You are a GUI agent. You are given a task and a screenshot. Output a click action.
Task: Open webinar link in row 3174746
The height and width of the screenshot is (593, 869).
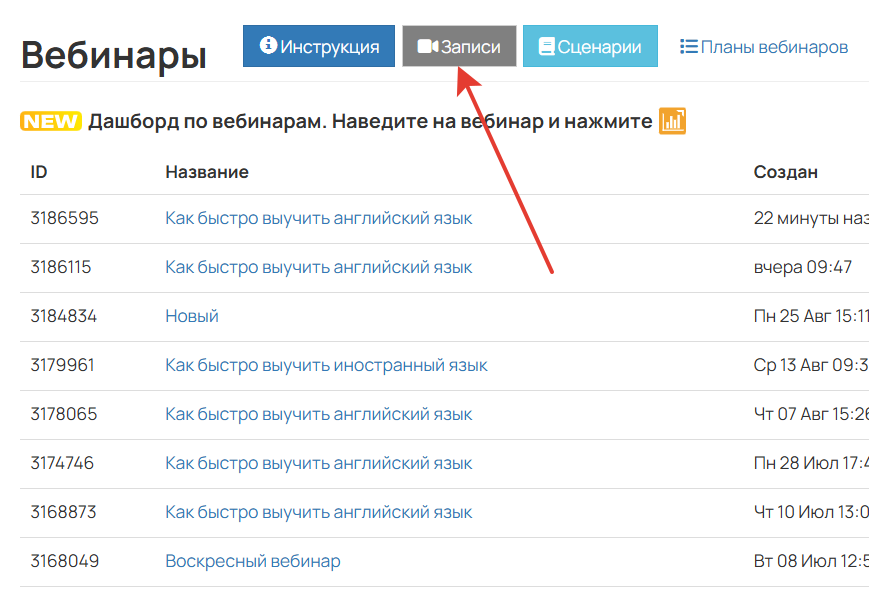[x=318, y=463]
